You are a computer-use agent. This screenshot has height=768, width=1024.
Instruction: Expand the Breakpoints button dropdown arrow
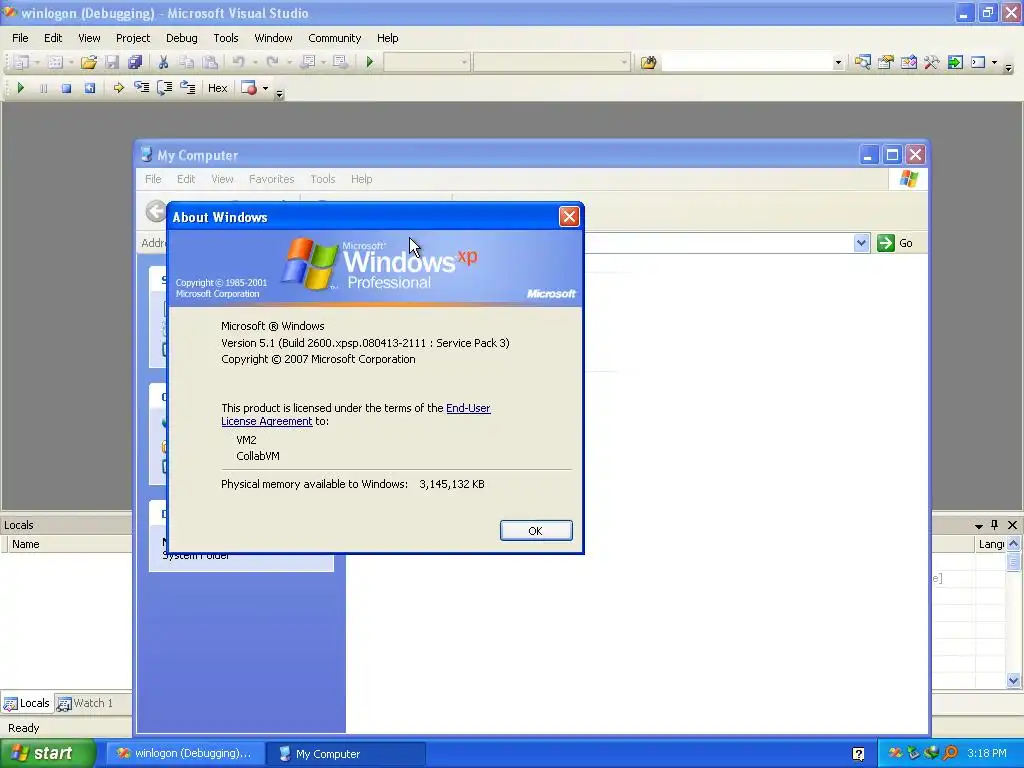(265, 88)
